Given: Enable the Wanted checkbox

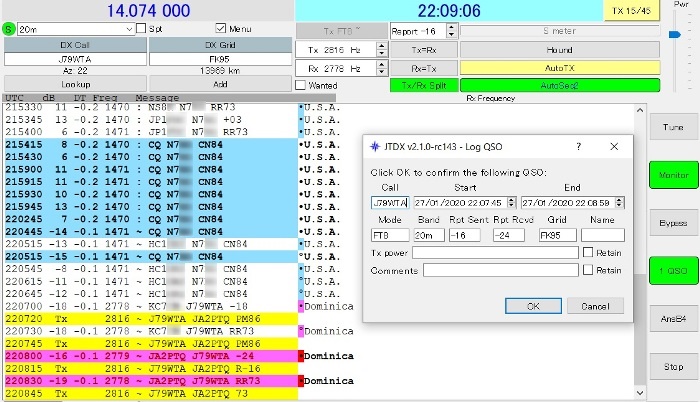Looking at the screenshot, I should coord(300,85).
